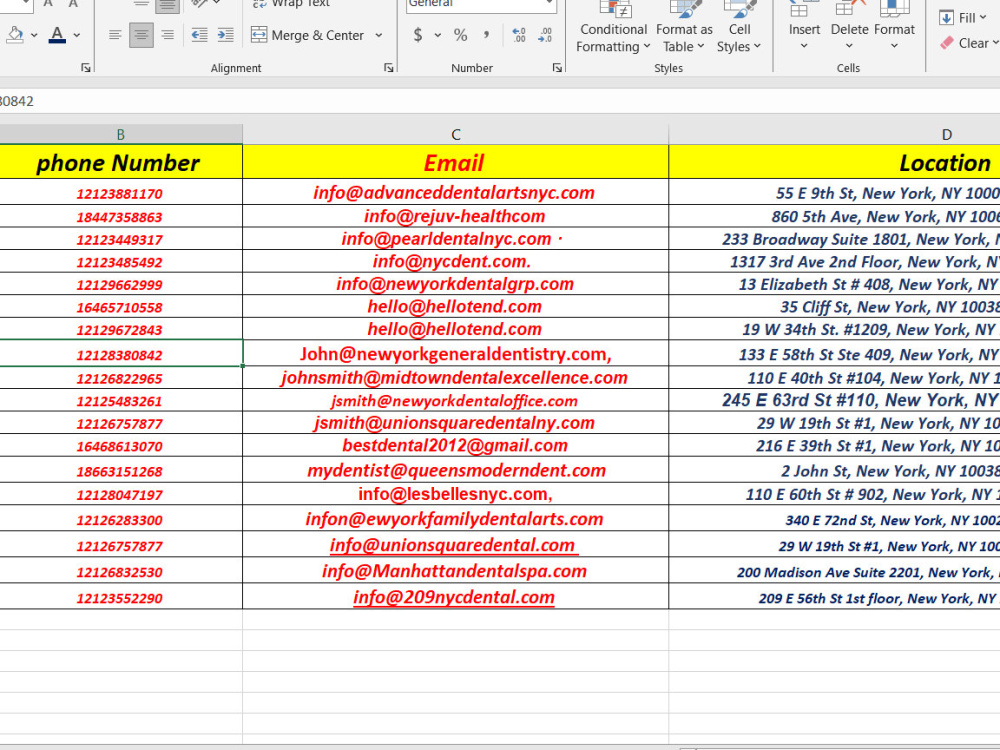Select phone cell 12123552290
Image resolution: width=1000 pixels, height=750 pixels.
coord(121,598)
